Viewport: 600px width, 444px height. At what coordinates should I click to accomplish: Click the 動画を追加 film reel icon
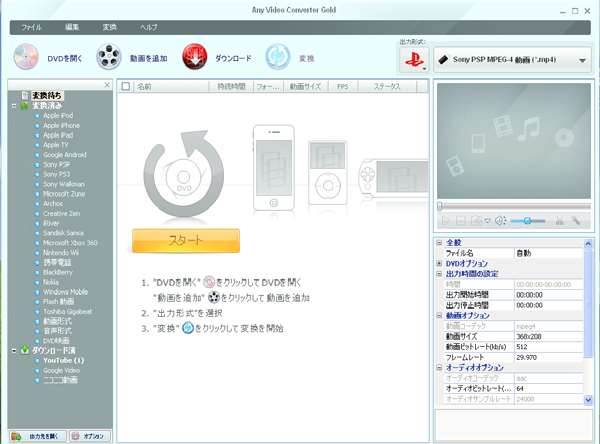pyautogui.click(x=109, y=57)
